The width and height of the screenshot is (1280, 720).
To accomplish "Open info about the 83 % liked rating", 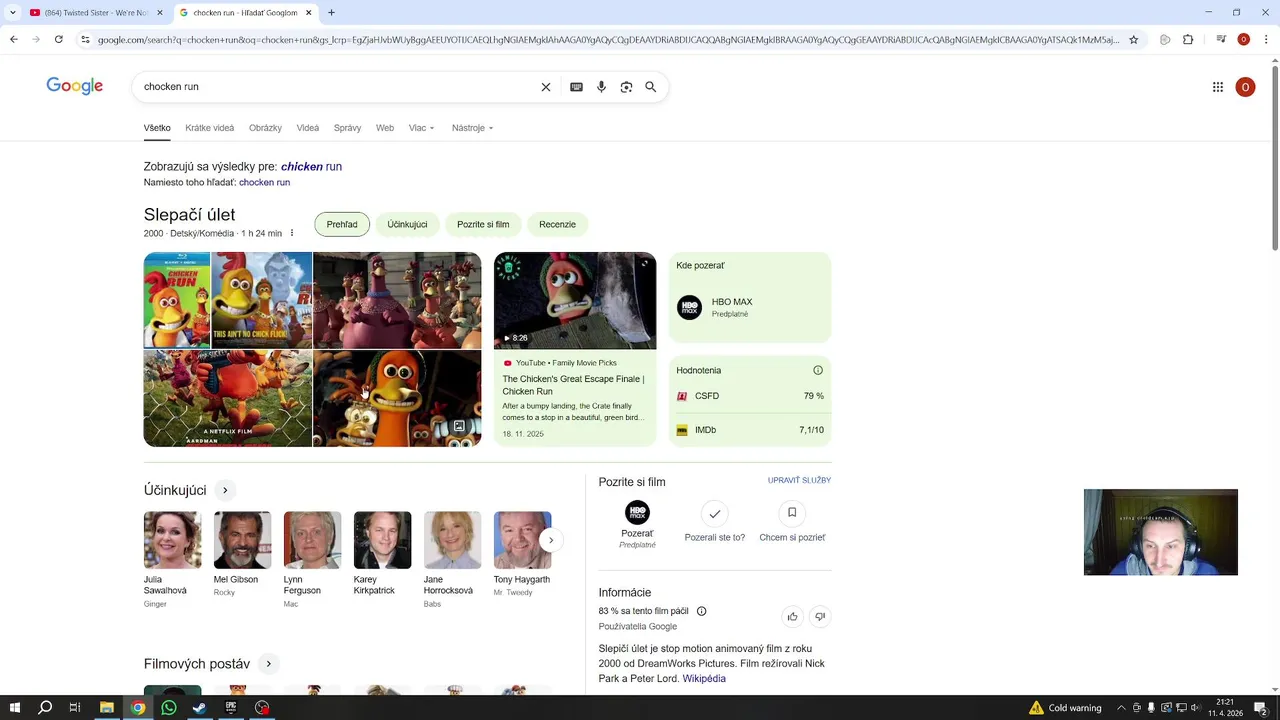I will (701, 611).
